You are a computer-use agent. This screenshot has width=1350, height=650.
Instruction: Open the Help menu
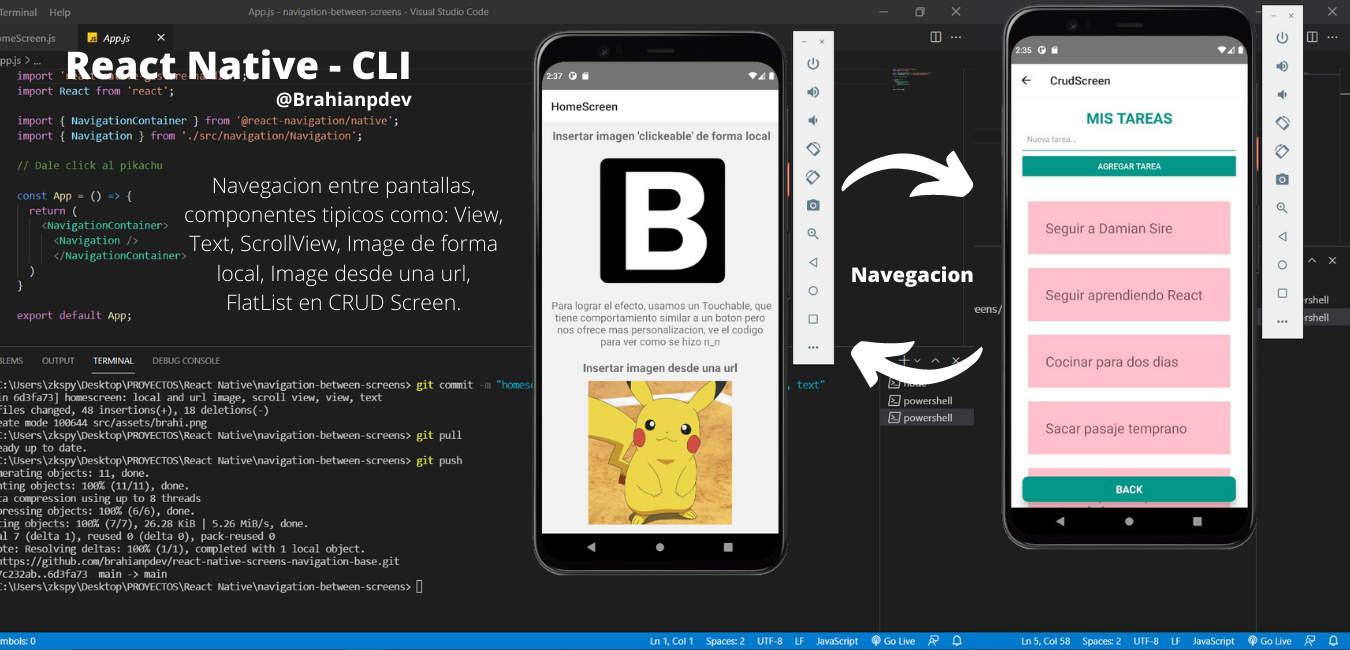tap(60, 12)
